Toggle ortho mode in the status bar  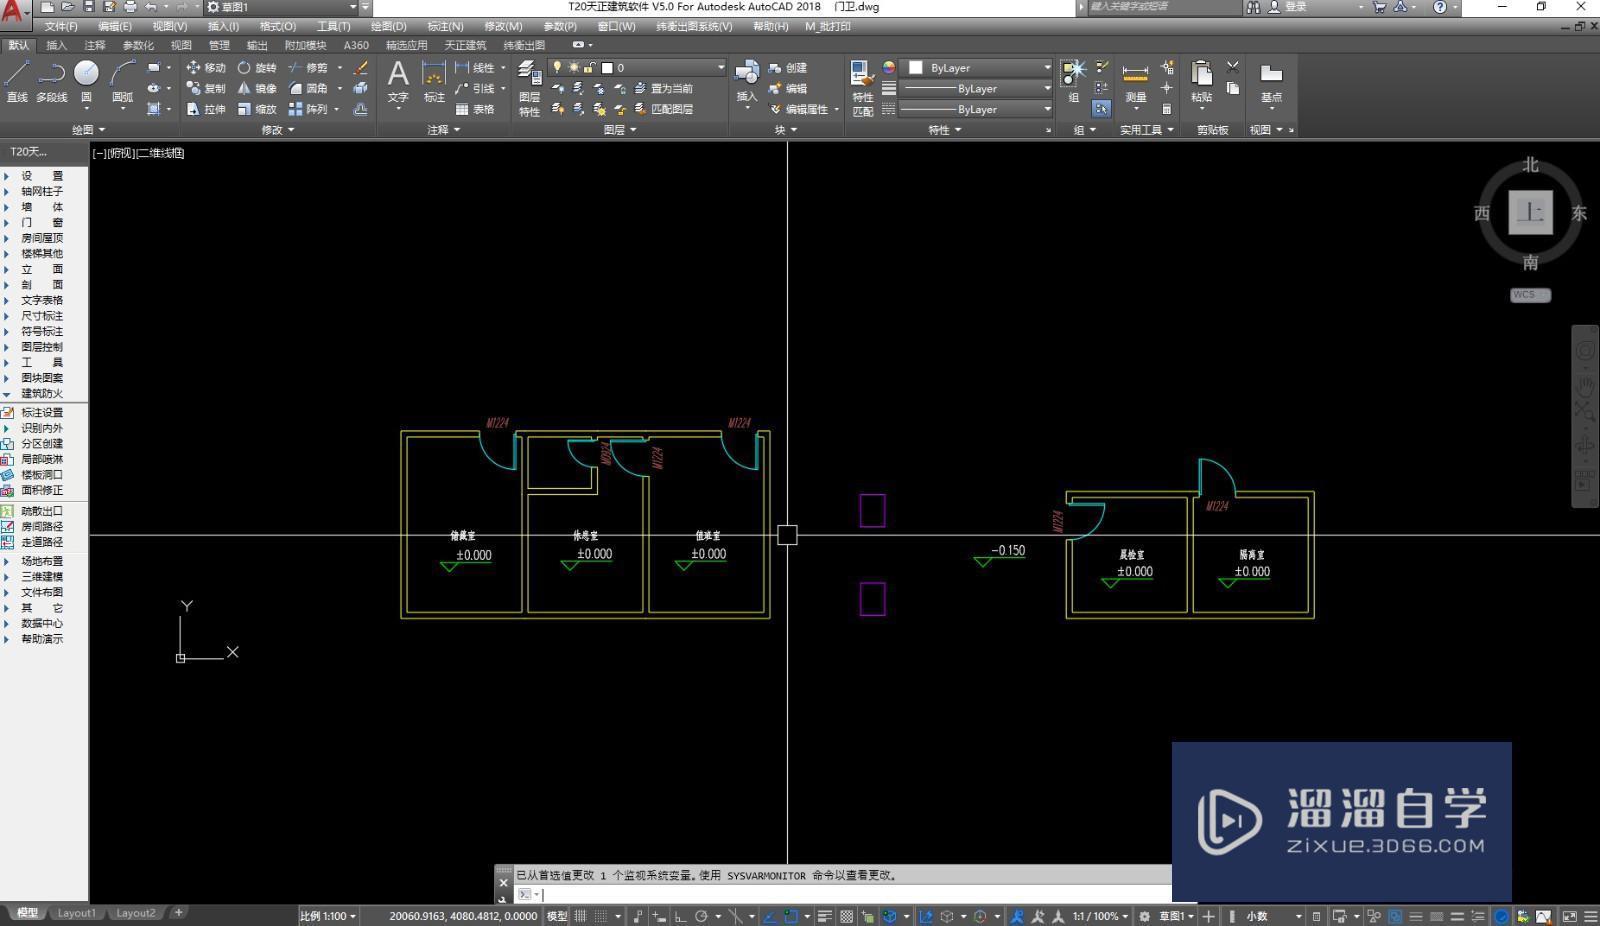tap(680, 916)
